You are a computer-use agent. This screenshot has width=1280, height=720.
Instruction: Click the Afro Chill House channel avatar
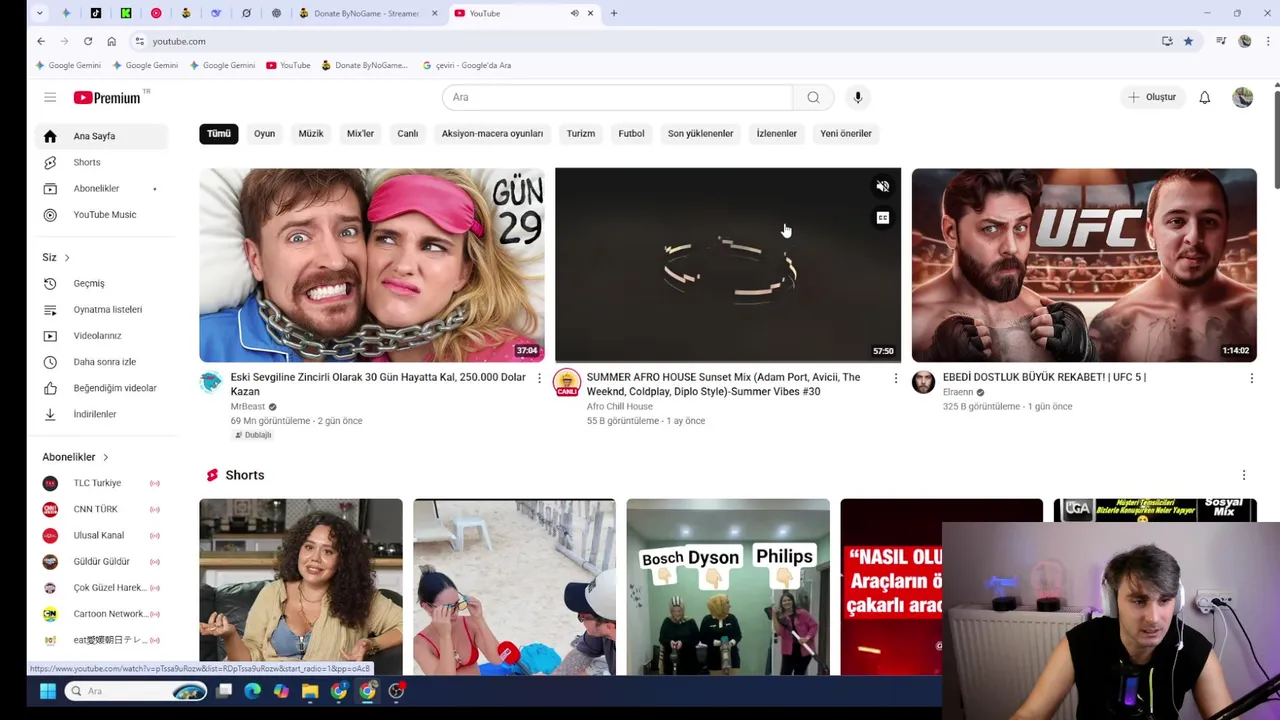[567, 382]
